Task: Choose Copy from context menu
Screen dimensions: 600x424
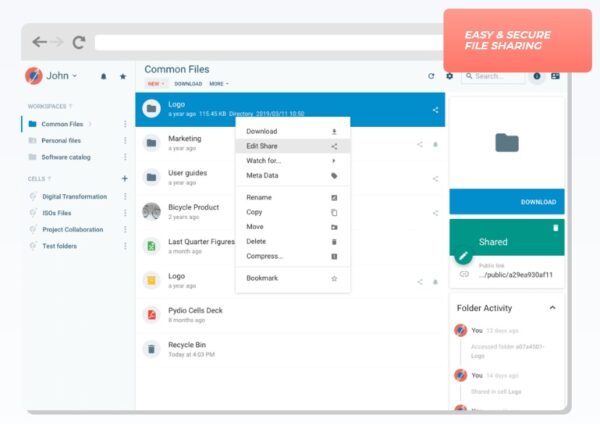Action: pyautogui.click(x=293, y=212)
